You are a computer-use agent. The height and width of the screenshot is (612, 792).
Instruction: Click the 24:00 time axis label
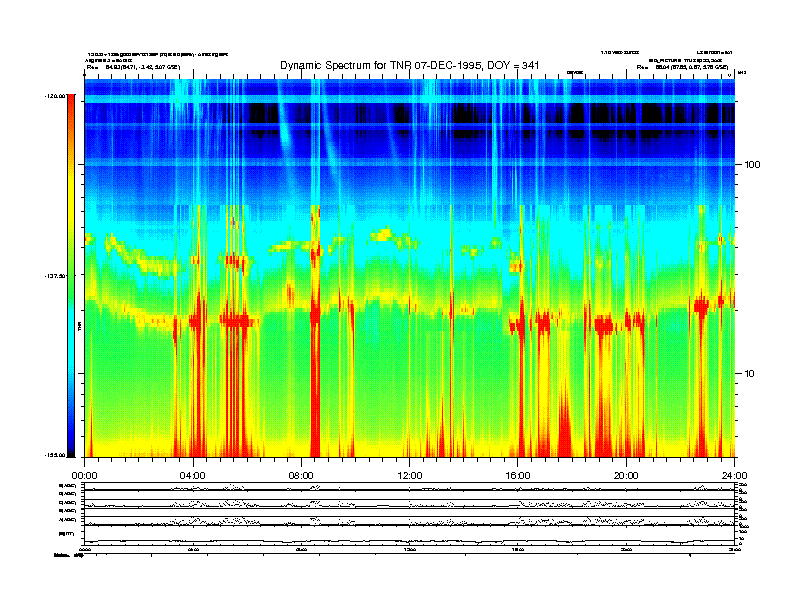coord(734,476)
